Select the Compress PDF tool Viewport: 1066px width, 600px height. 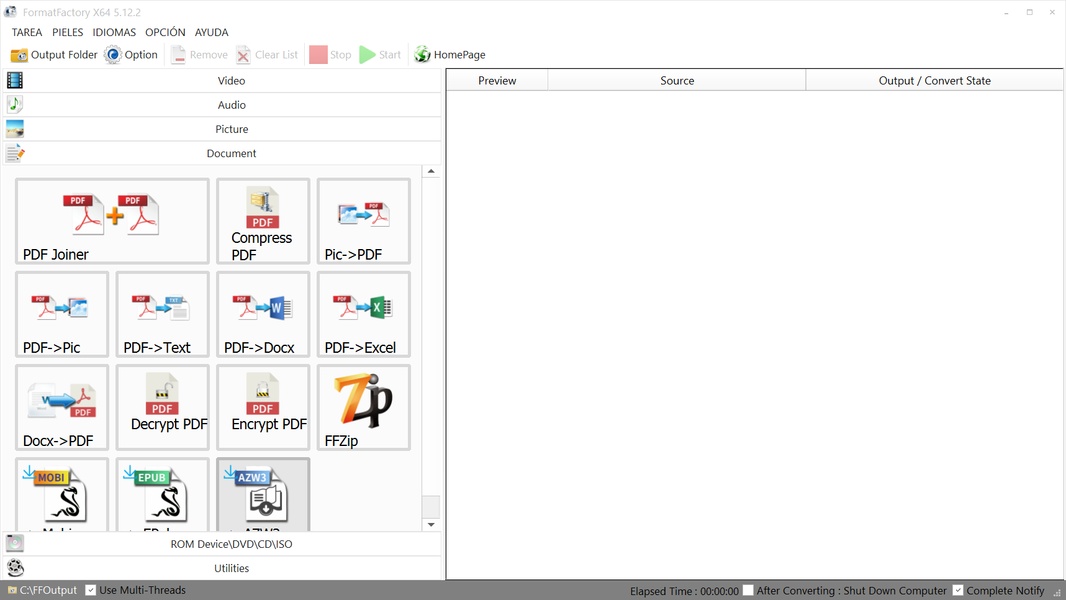tap(263, 221)
